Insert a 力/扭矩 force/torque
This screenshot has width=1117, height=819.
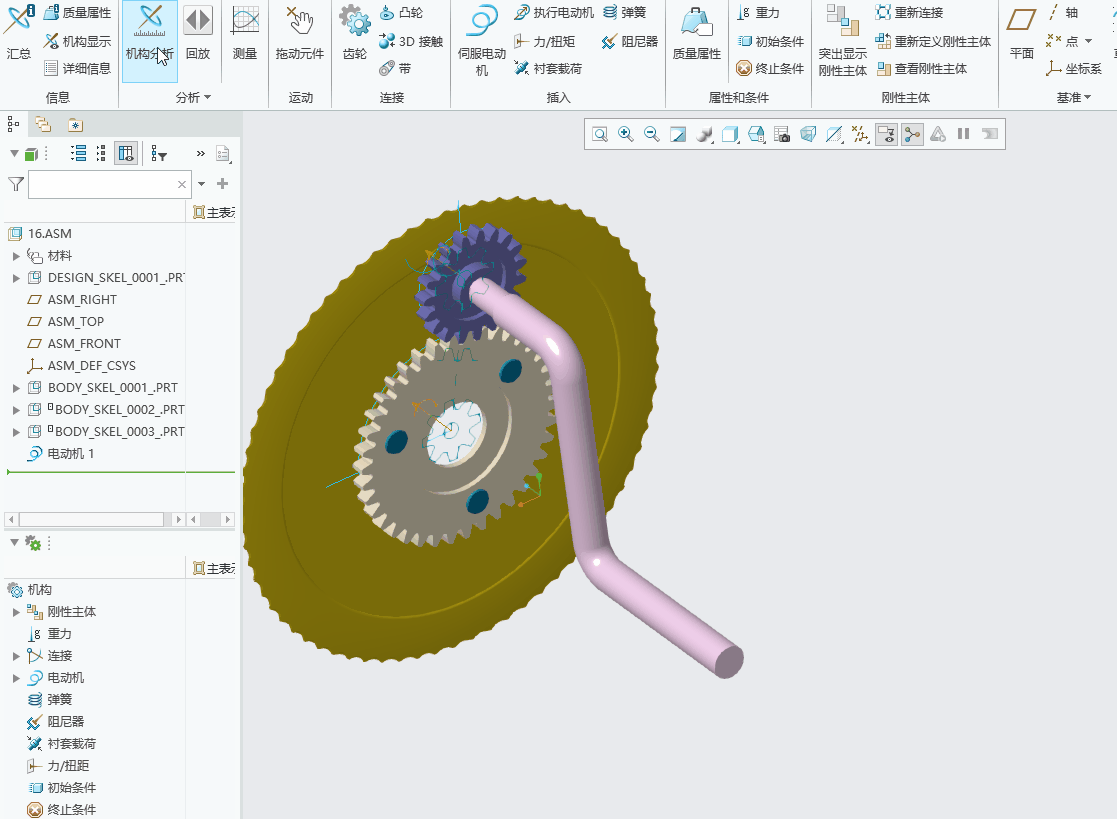click(x=544, y=41)
